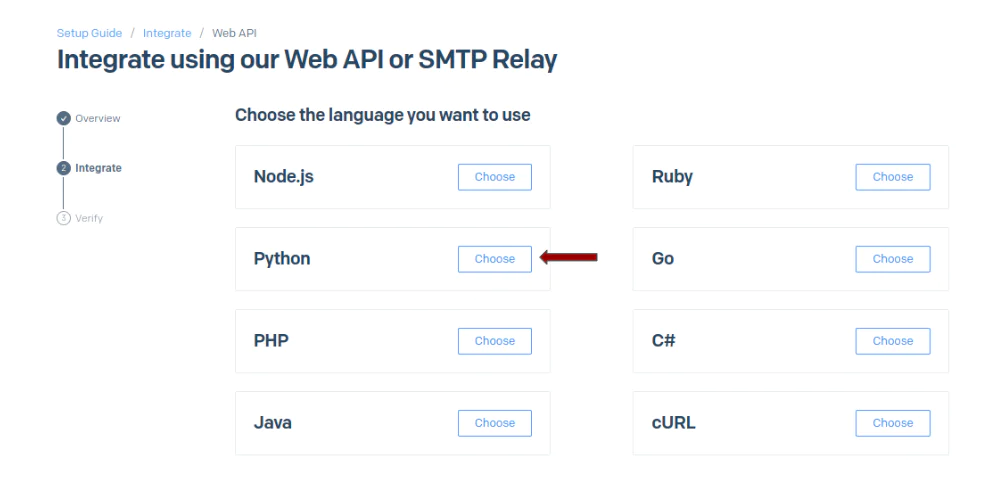This screenshot has height=494, width=985.
Task: Go to the Integrate breadcrumb link
Action: [167, 33]
